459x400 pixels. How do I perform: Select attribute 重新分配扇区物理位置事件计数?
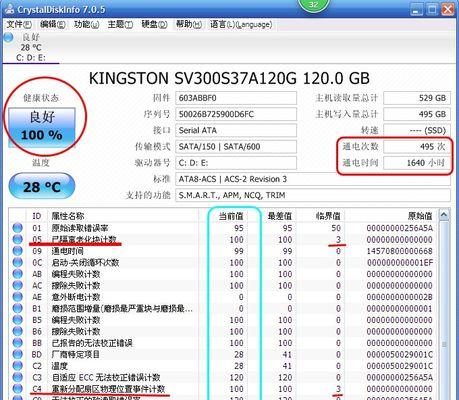click(x=108, y=389)
